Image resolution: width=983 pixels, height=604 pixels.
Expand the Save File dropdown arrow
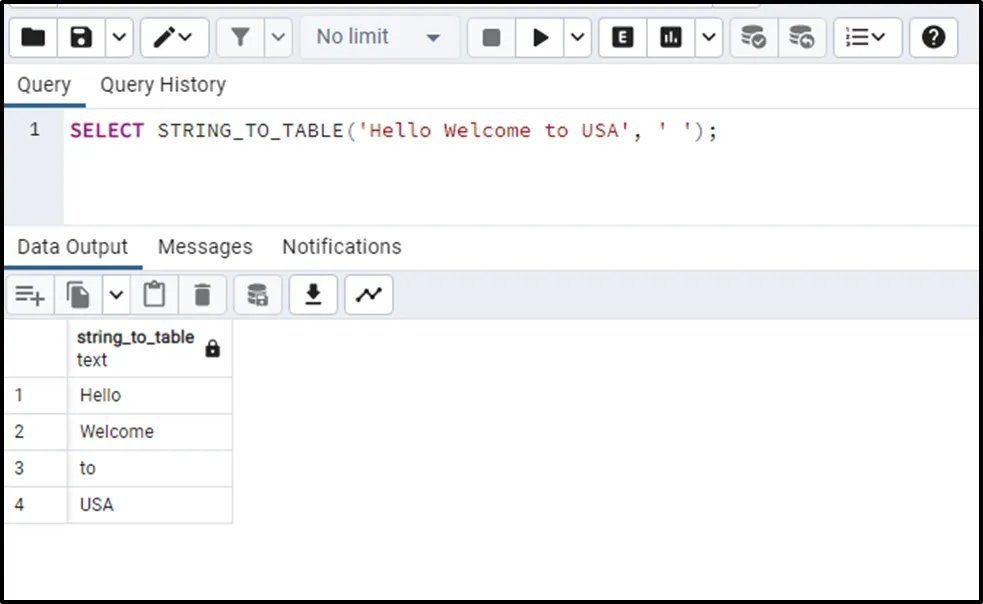(x=119, y=37)
